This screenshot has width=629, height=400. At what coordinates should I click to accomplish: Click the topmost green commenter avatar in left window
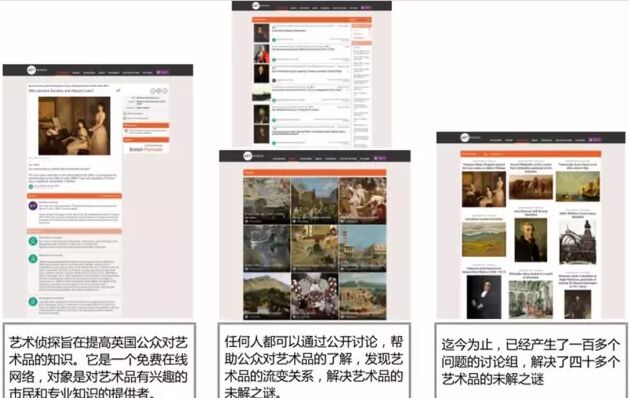point(33,241)
